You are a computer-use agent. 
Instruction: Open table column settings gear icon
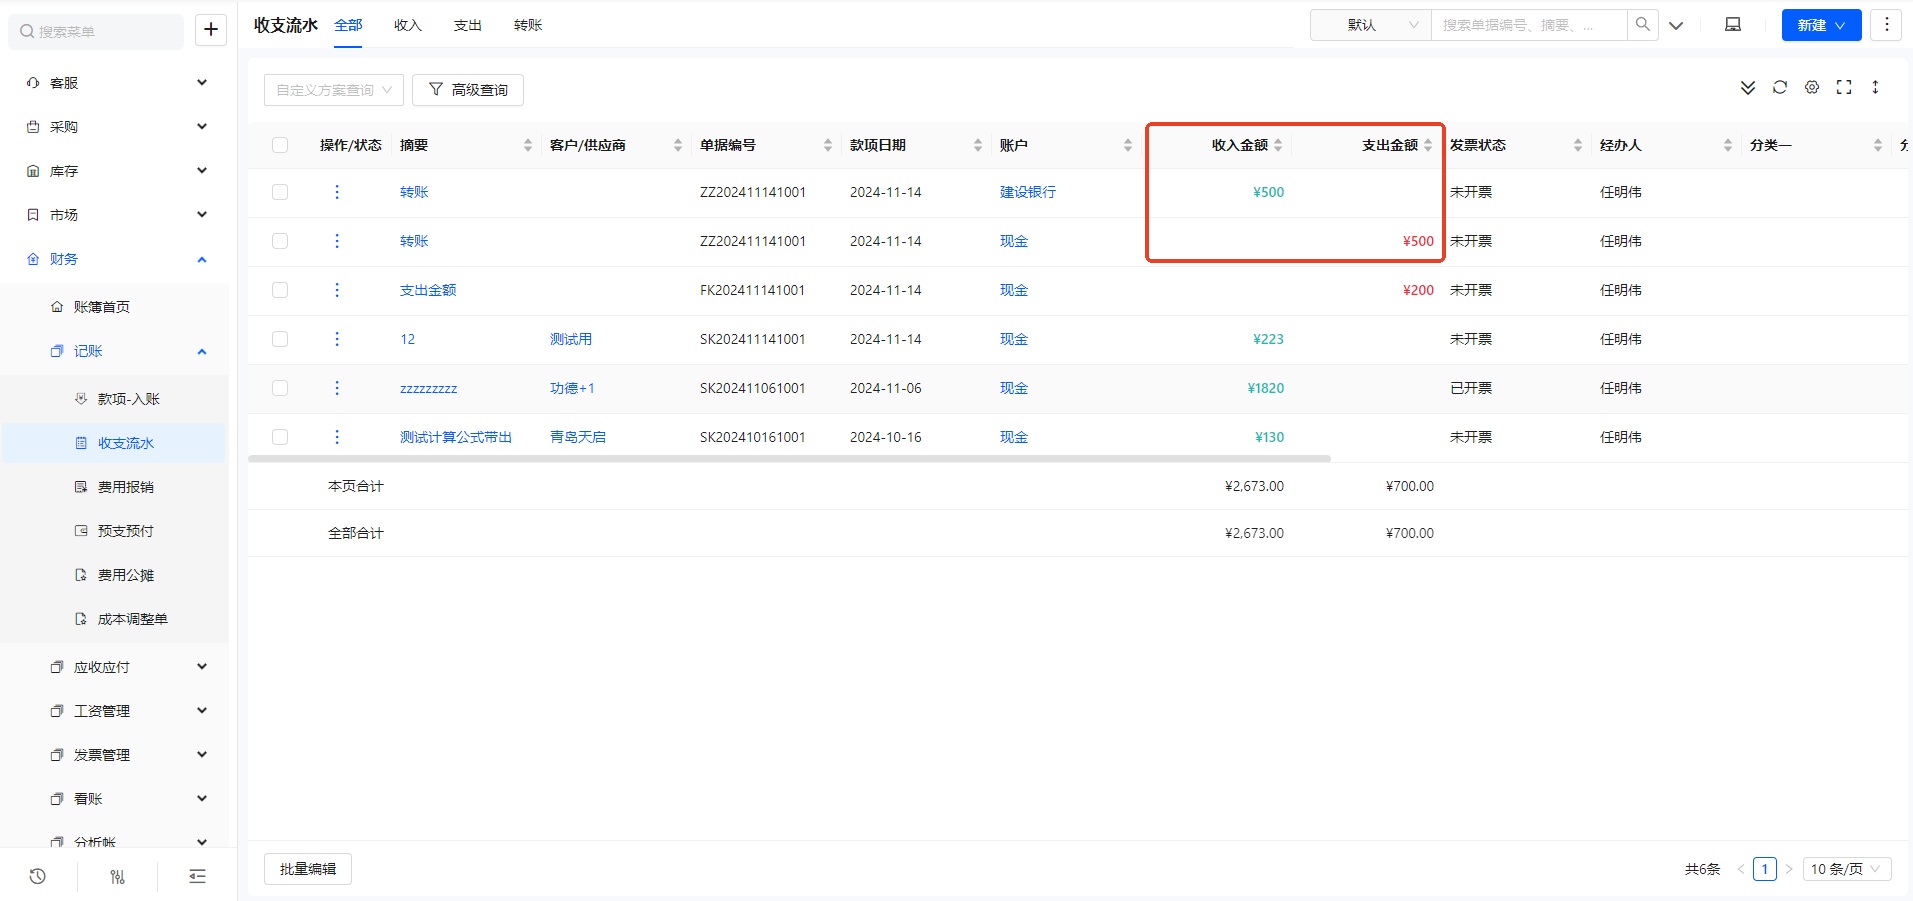1812,88
